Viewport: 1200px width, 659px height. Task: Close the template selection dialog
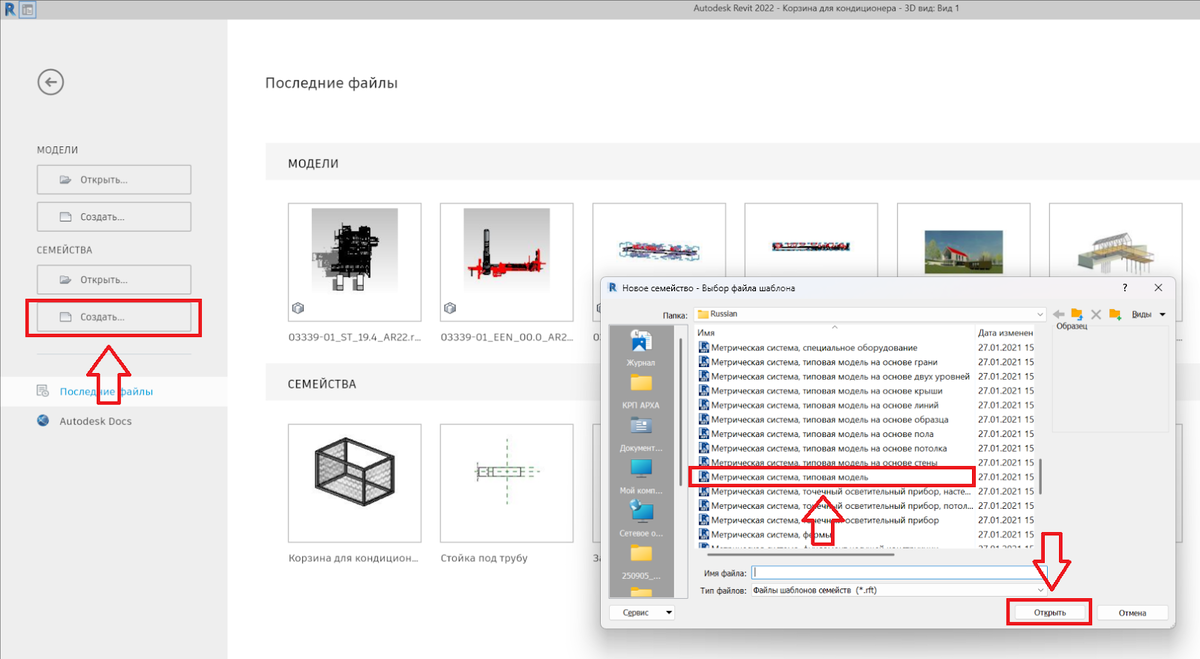click(1157, 287)
